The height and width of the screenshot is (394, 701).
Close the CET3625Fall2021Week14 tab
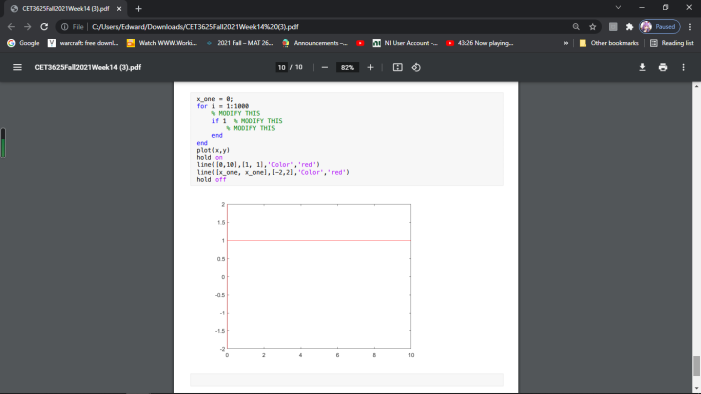click(x=119, y=8)
